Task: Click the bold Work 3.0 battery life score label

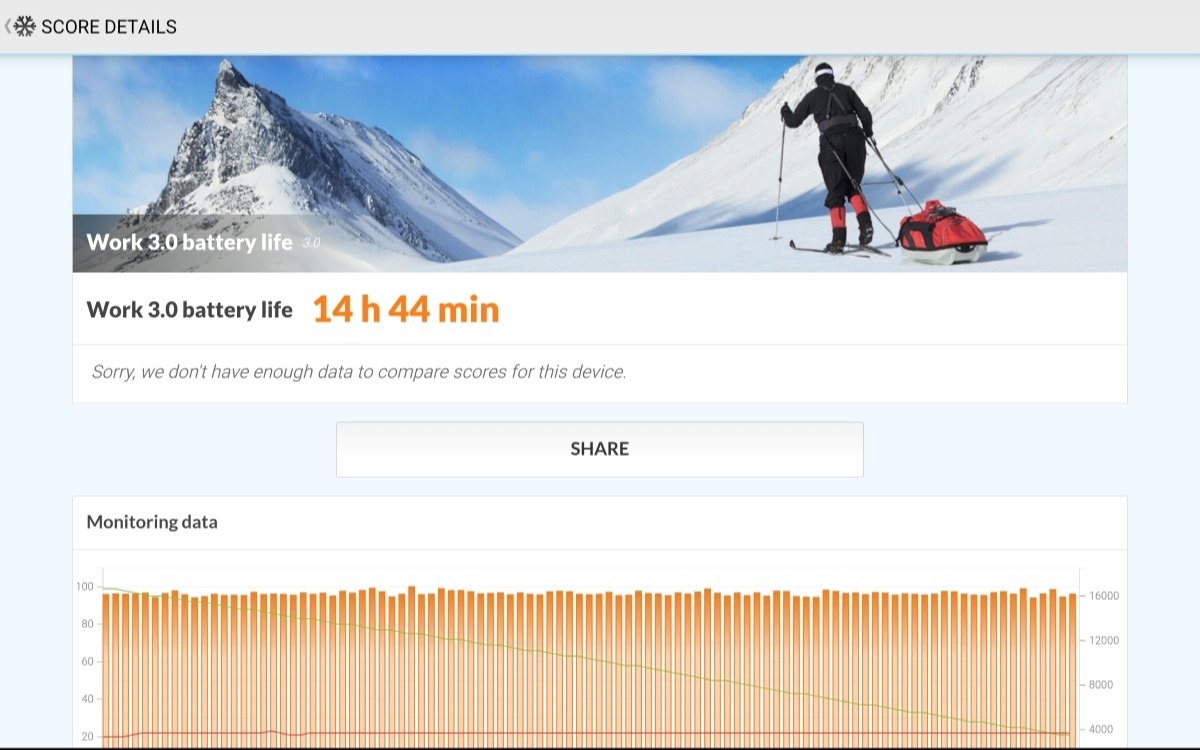Action: [189, 309]
